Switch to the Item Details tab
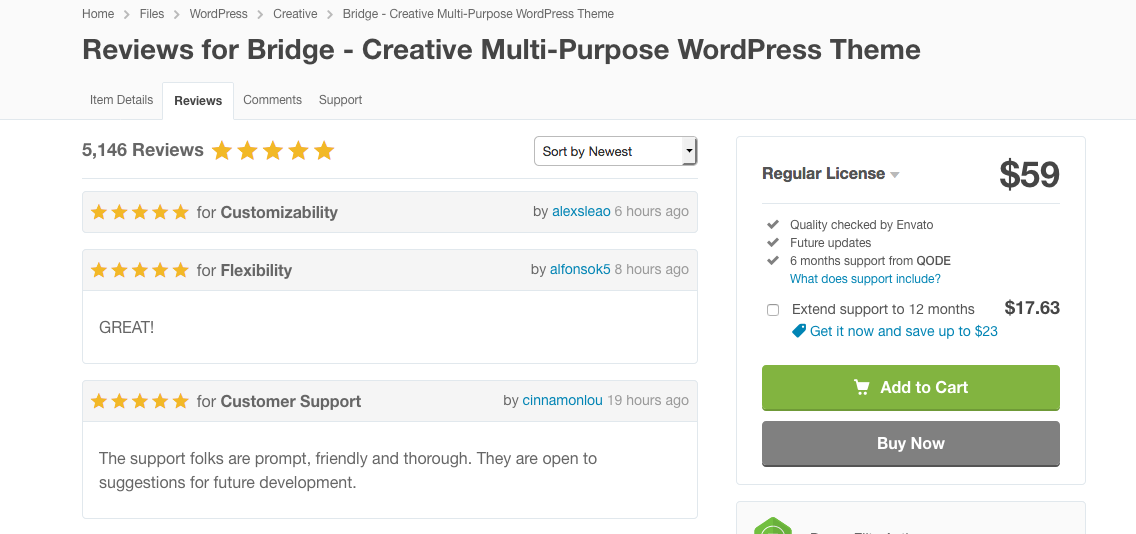 pyautogui.click(x=122, y=100)
